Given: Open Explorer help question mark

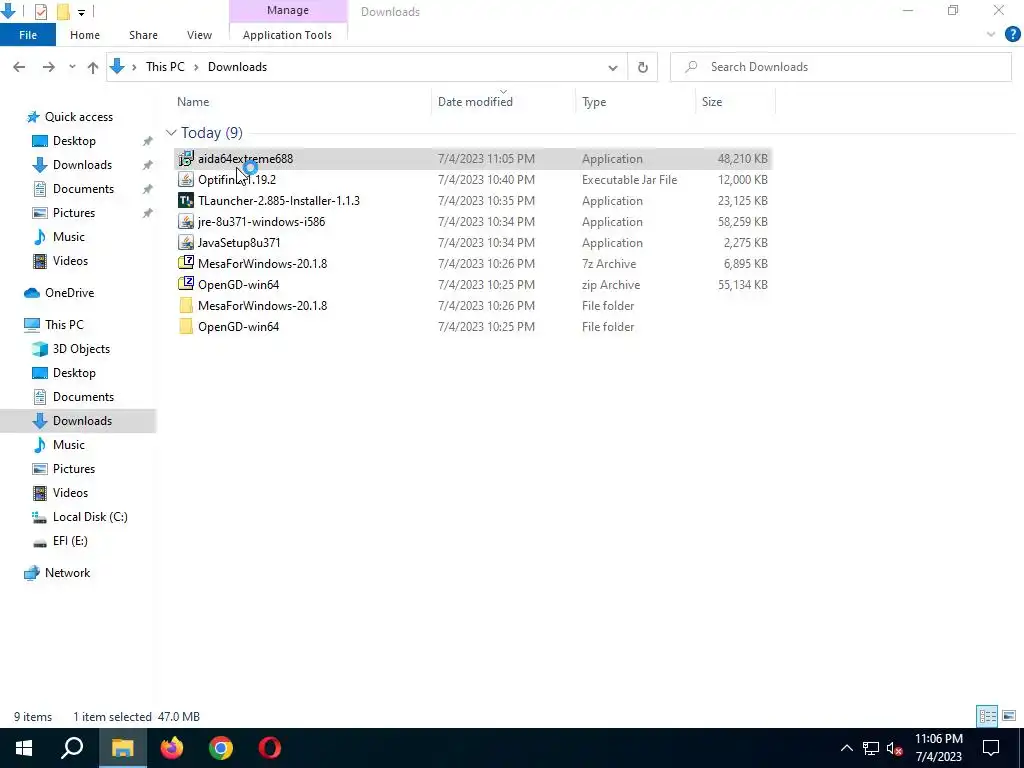Looking at the screenshot, I should pos(1012,35).
